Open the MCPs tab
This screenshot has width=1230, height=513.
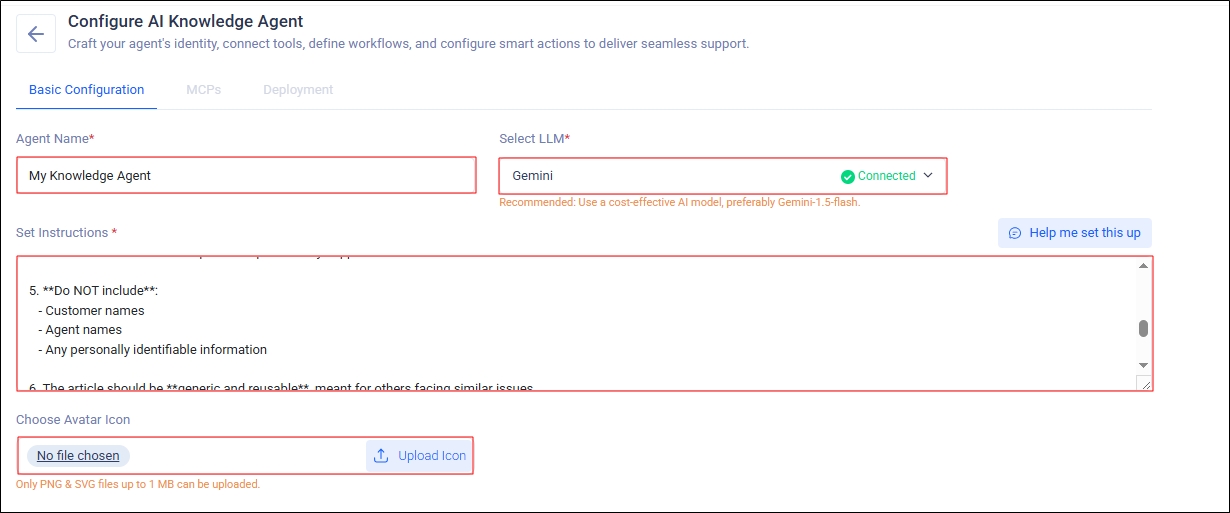pos(203,90)
